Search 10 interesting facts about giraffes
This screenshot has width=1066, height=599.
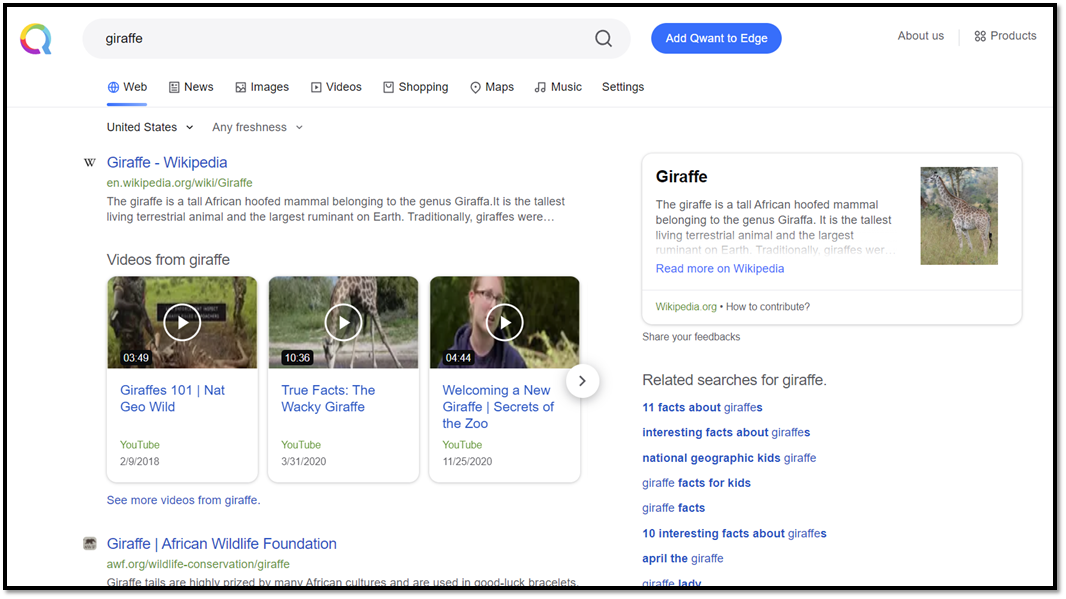(x=734, y=534)
